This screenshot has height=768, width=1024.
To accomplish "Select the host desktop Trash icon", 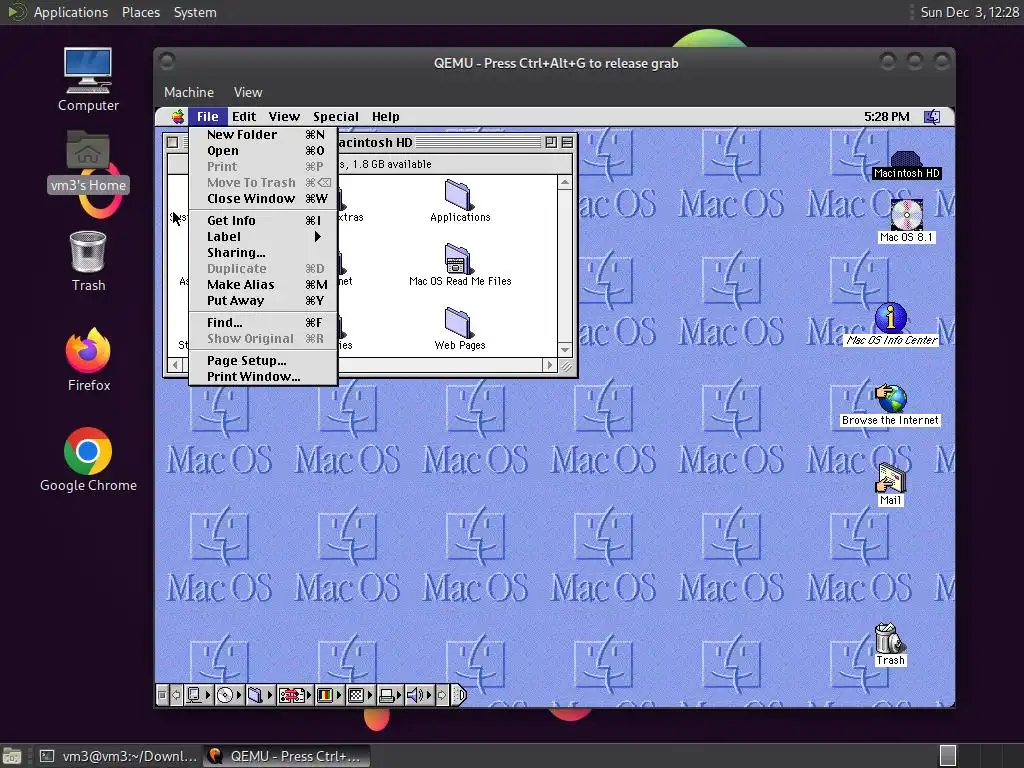I will tap(88, 261).
